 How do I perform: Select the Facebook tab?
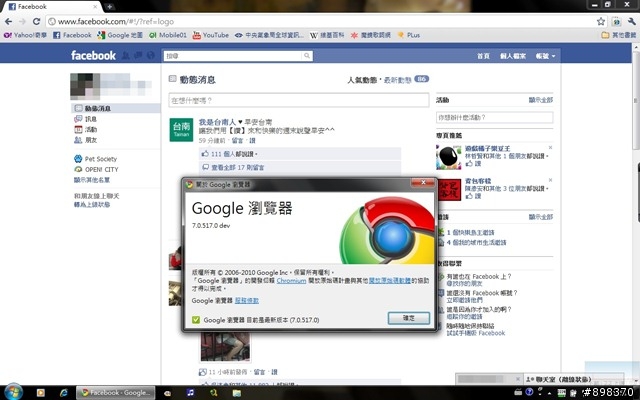[x=51, y=7]
